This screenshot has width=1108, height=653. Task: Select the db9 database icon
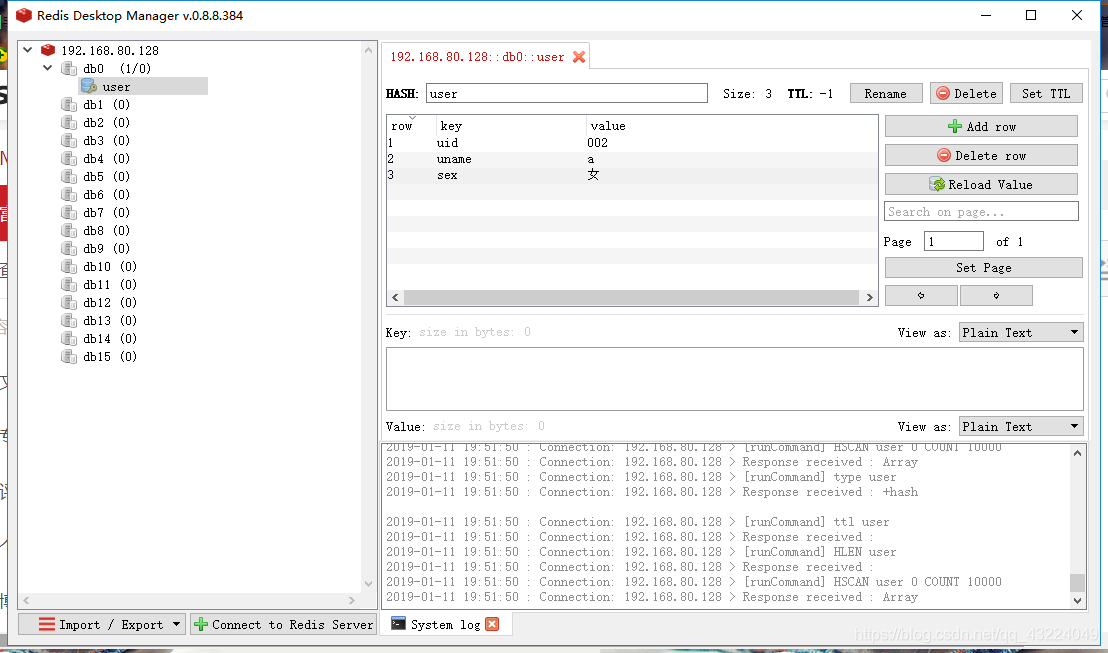(x=69, y=249)
